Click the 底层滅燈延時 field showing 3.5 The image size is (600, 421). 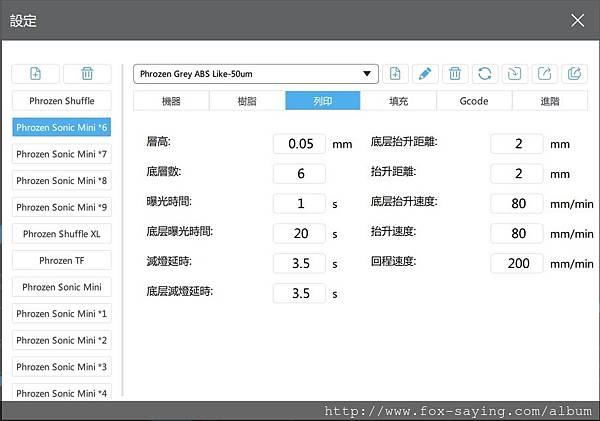(300, 293)
